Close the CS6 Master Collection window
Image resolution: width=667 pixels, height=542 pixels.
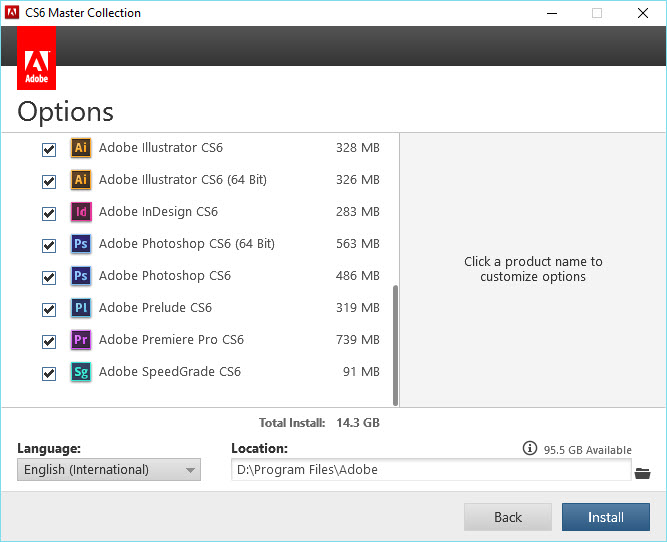coord(643,13)
